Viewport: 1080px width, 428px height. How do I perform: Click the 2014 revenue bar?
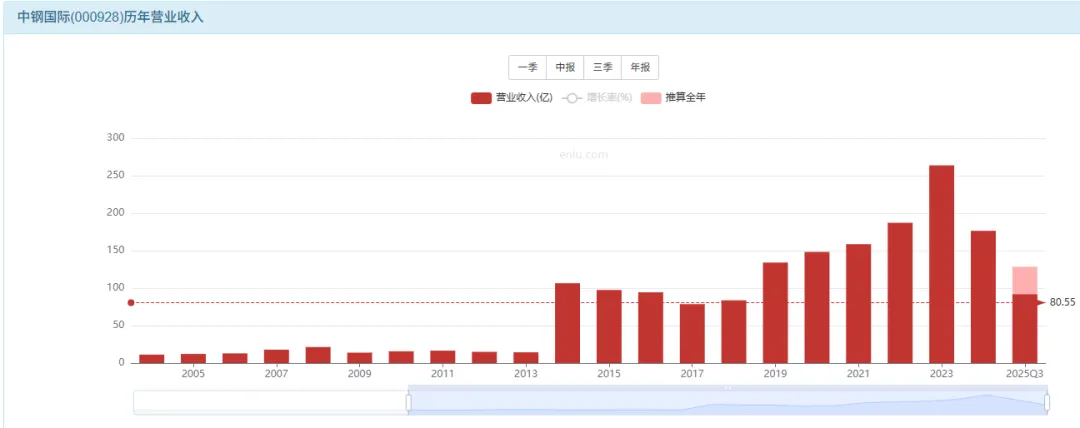tap(568, 323)
